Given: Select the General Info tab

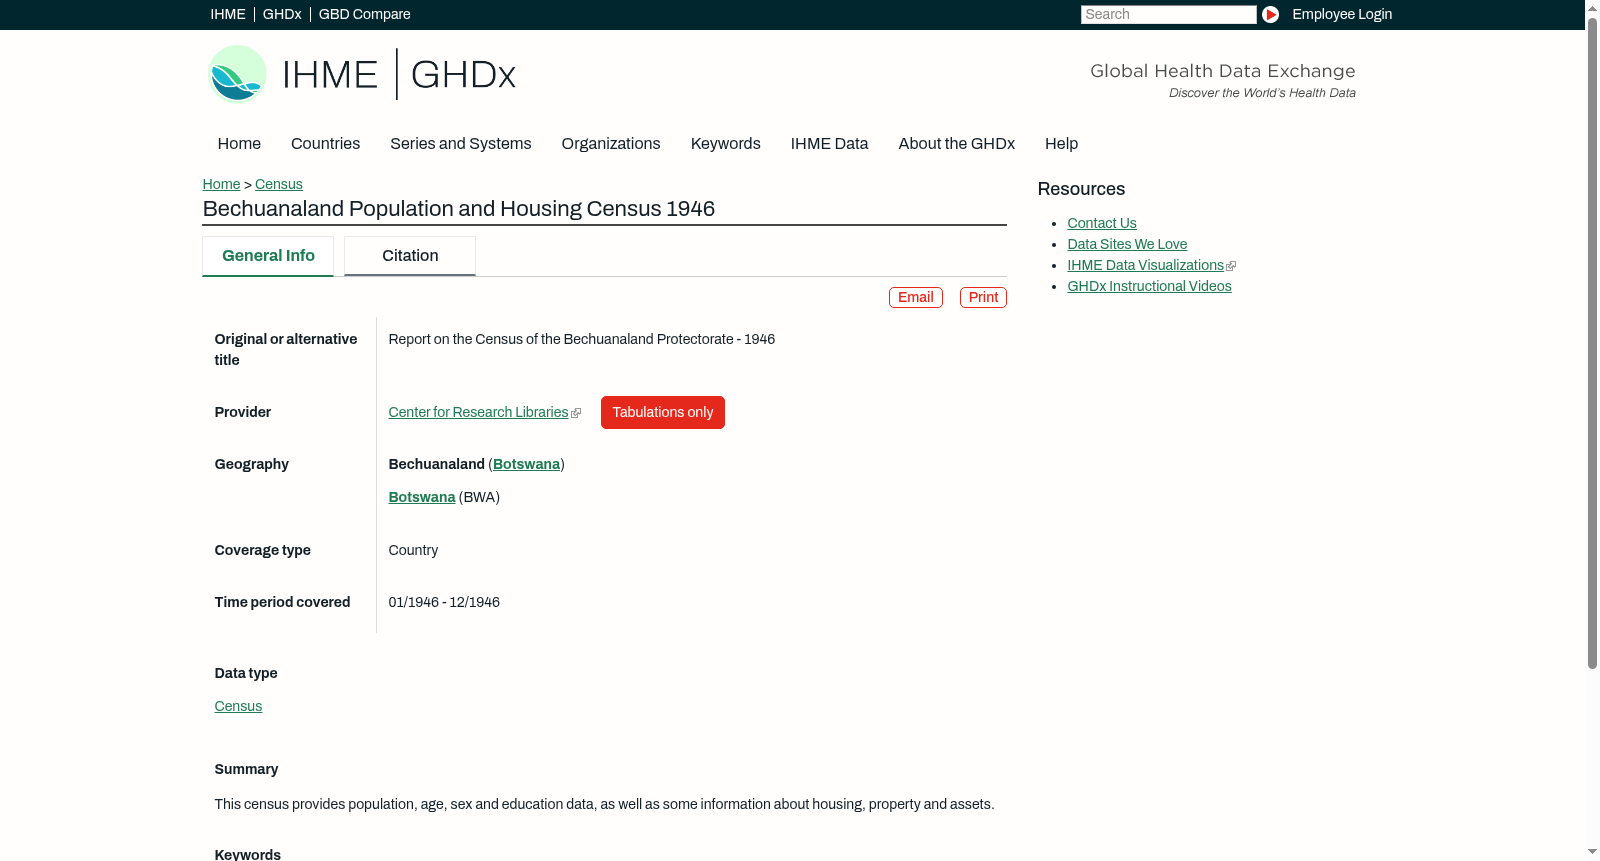Looking at the screenshot, I should [268, 256].
